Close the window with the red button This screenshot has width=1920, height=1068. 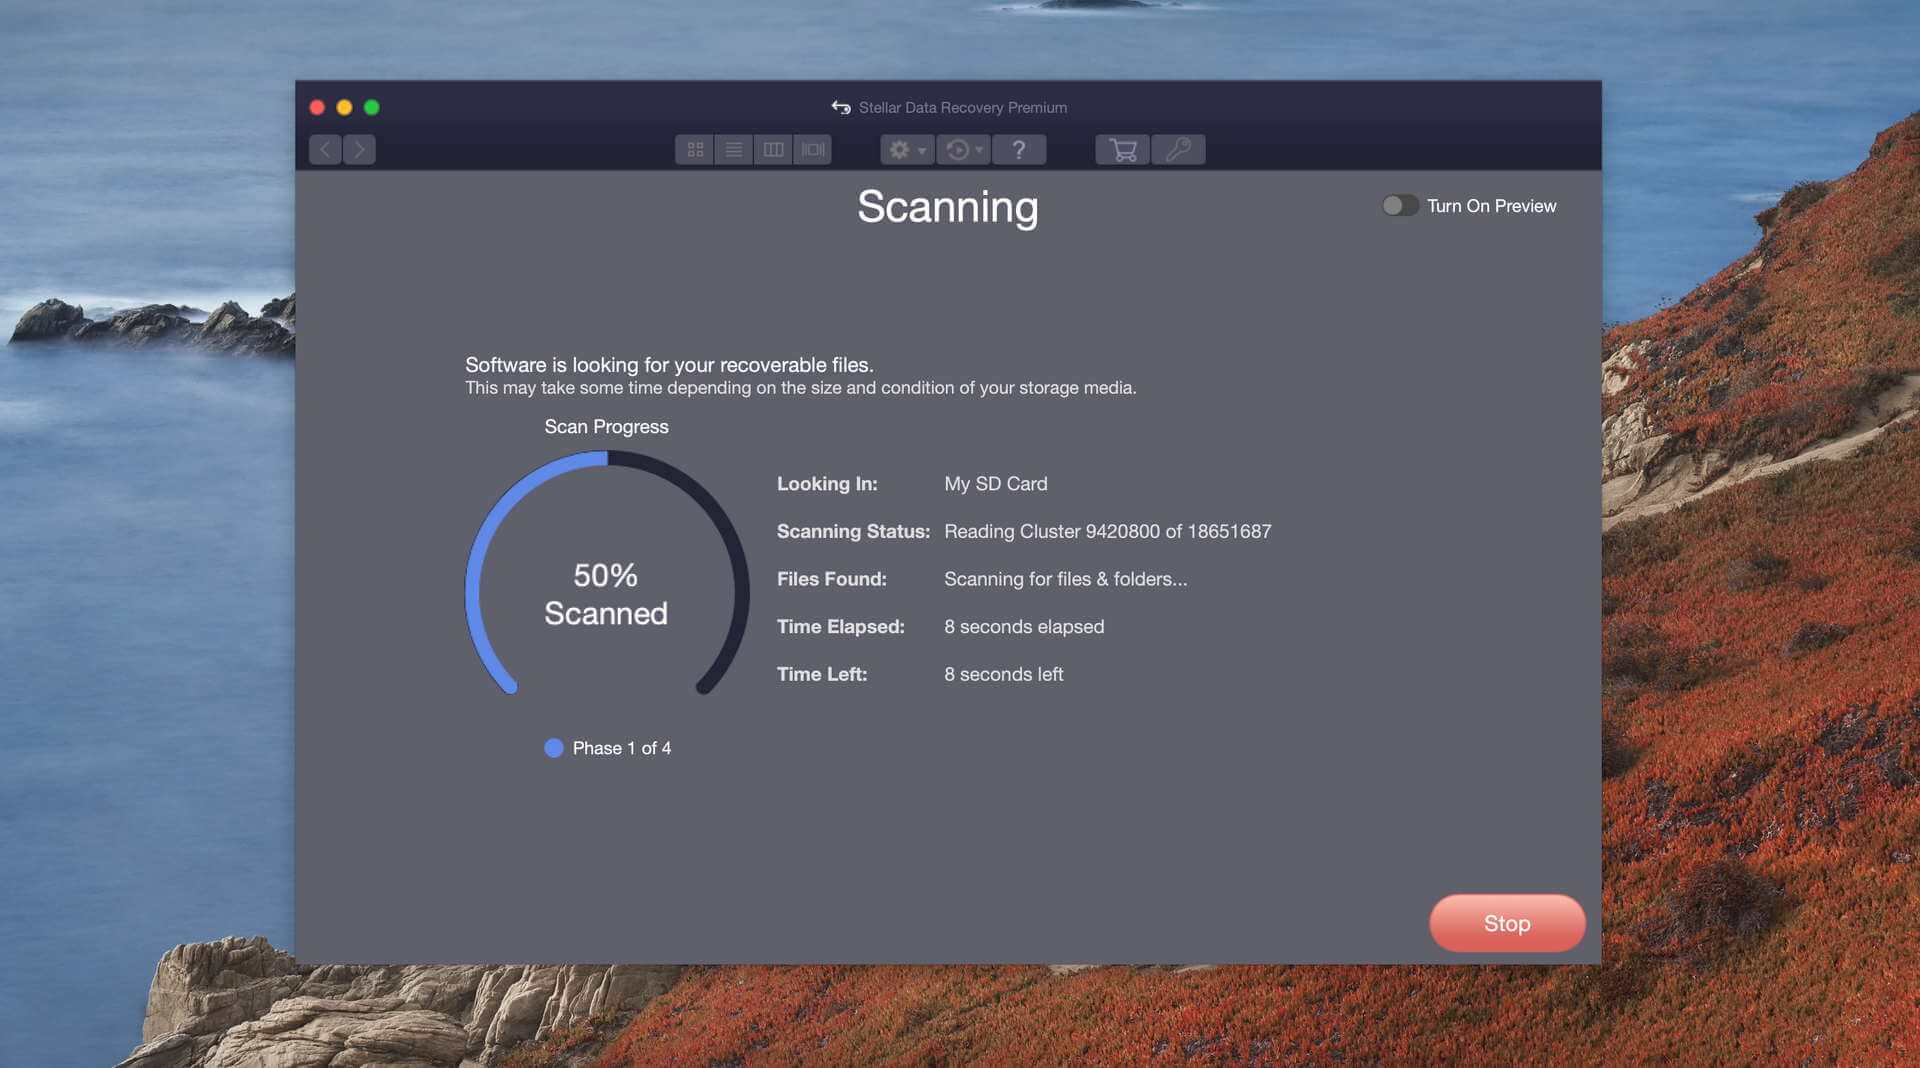[x=317, y=107]
